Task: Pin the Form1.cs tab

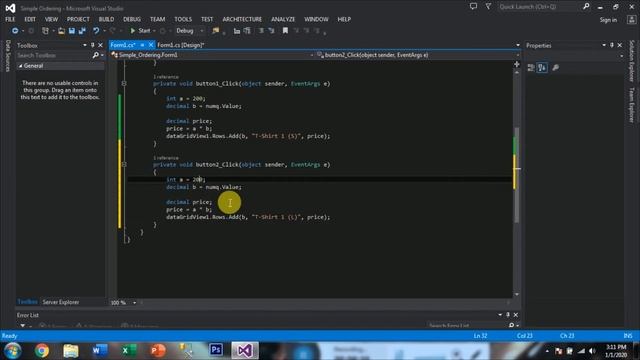Action: point(142,45)
